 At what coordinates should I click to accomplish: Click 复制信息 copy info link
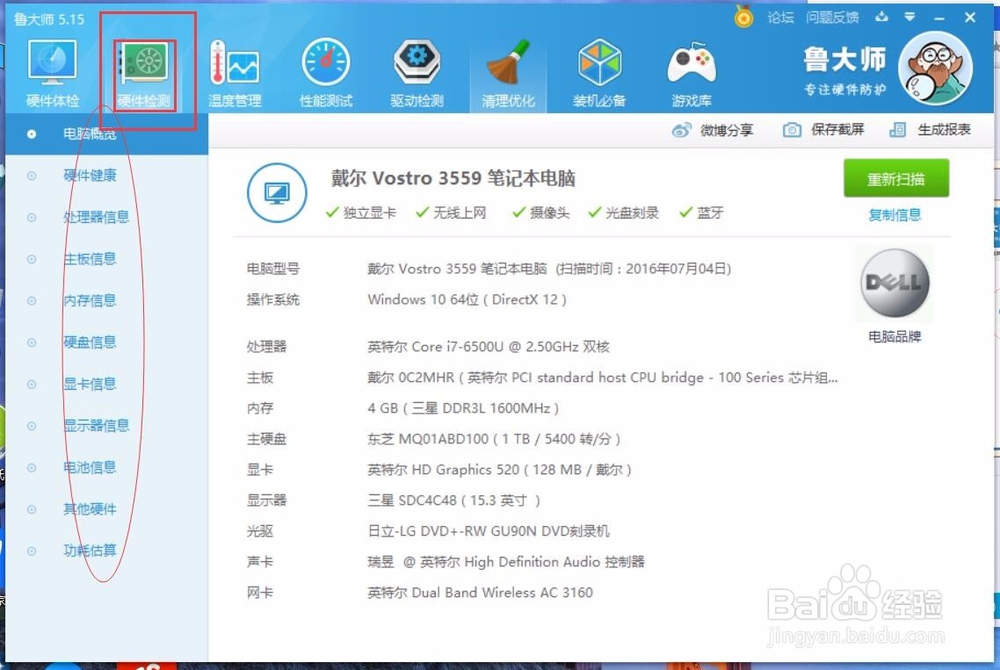click(895, 215)
